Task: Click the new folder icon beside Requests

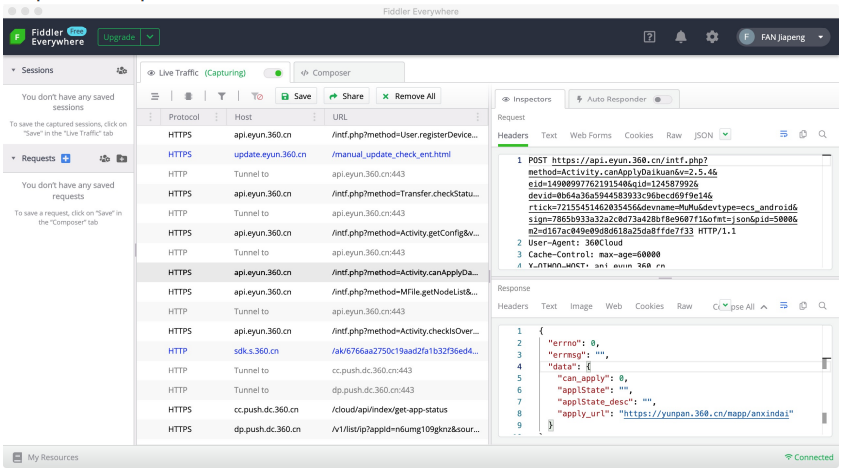Action: [121, 158]
